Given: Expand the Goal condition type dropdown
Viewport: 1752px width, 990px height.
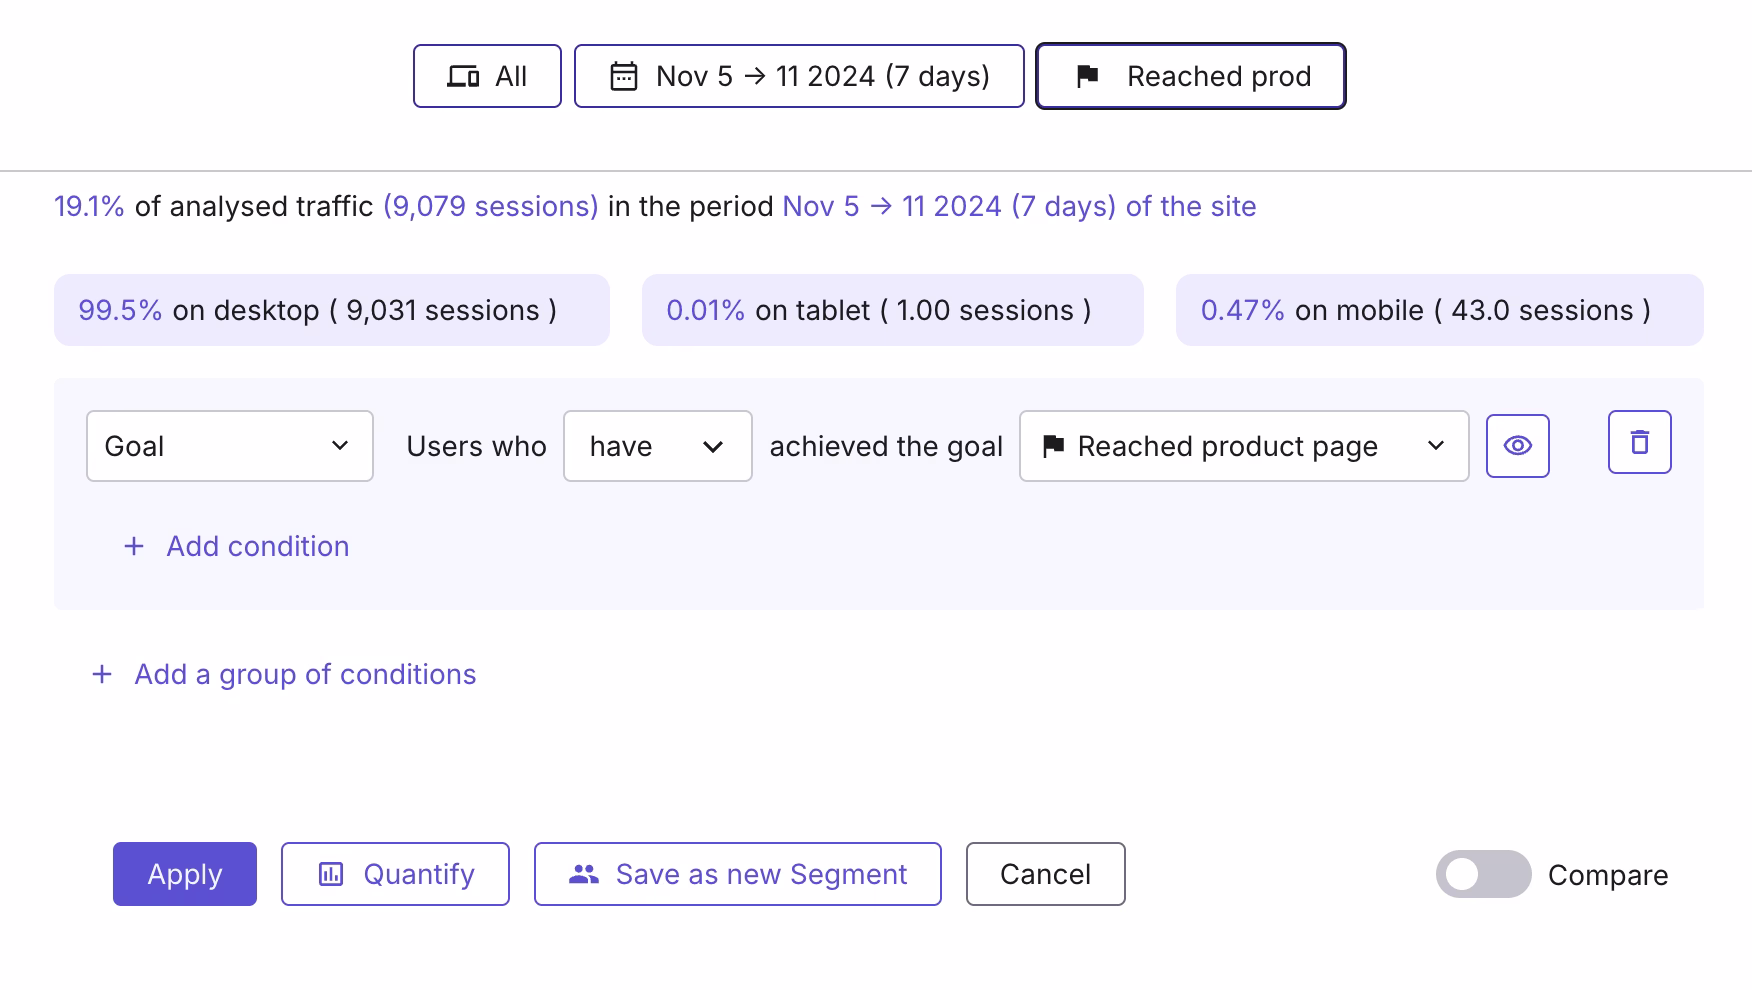Looking at the screenshot, I should pyautogui.click(x=230, y=446).
